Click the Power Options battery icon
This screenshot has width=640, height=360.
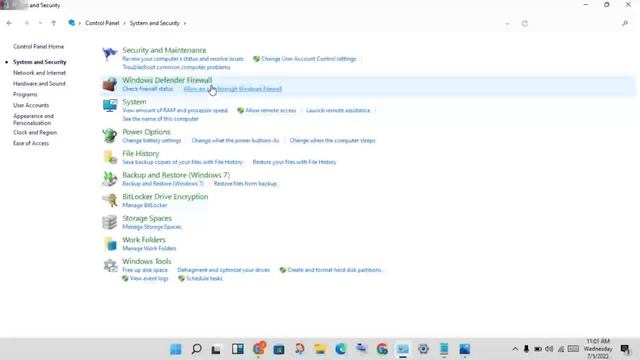109,136
